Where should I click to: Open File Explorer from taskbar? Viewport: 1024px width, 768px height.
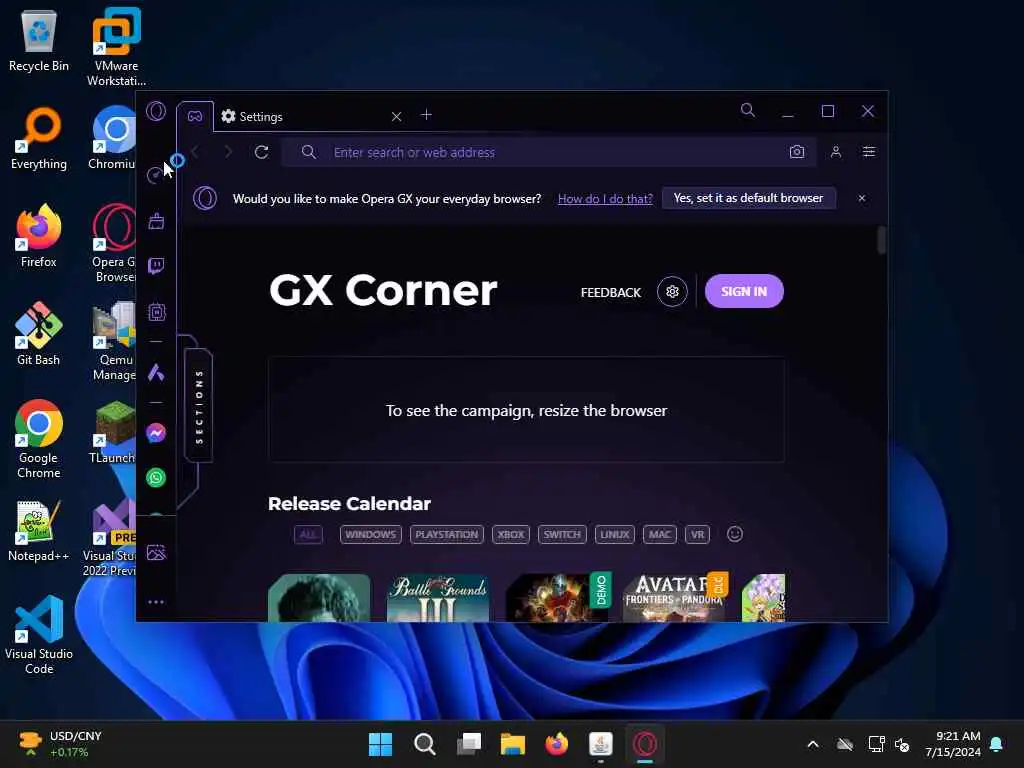(x=513, y=744)
